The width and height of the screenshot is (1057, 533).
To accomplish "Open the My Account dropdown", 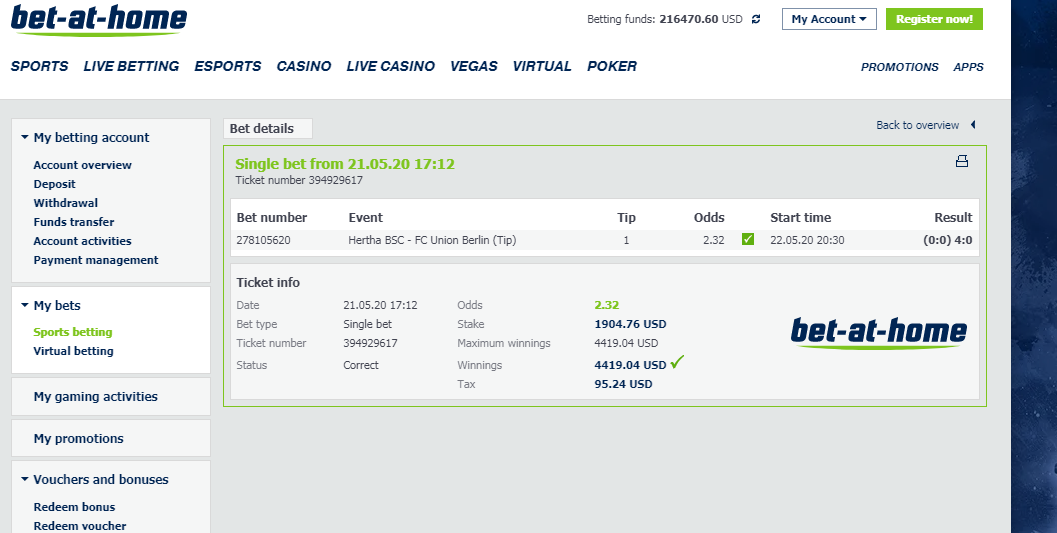I will pyautogui.click(x=829, y=19).
